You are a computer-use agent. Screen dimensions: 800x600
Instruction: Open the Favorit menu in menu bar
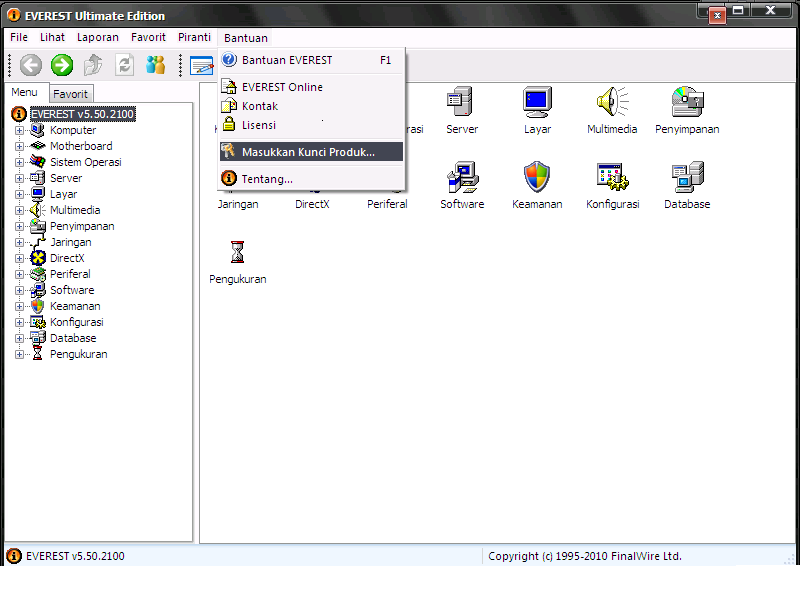coord(148,37)
